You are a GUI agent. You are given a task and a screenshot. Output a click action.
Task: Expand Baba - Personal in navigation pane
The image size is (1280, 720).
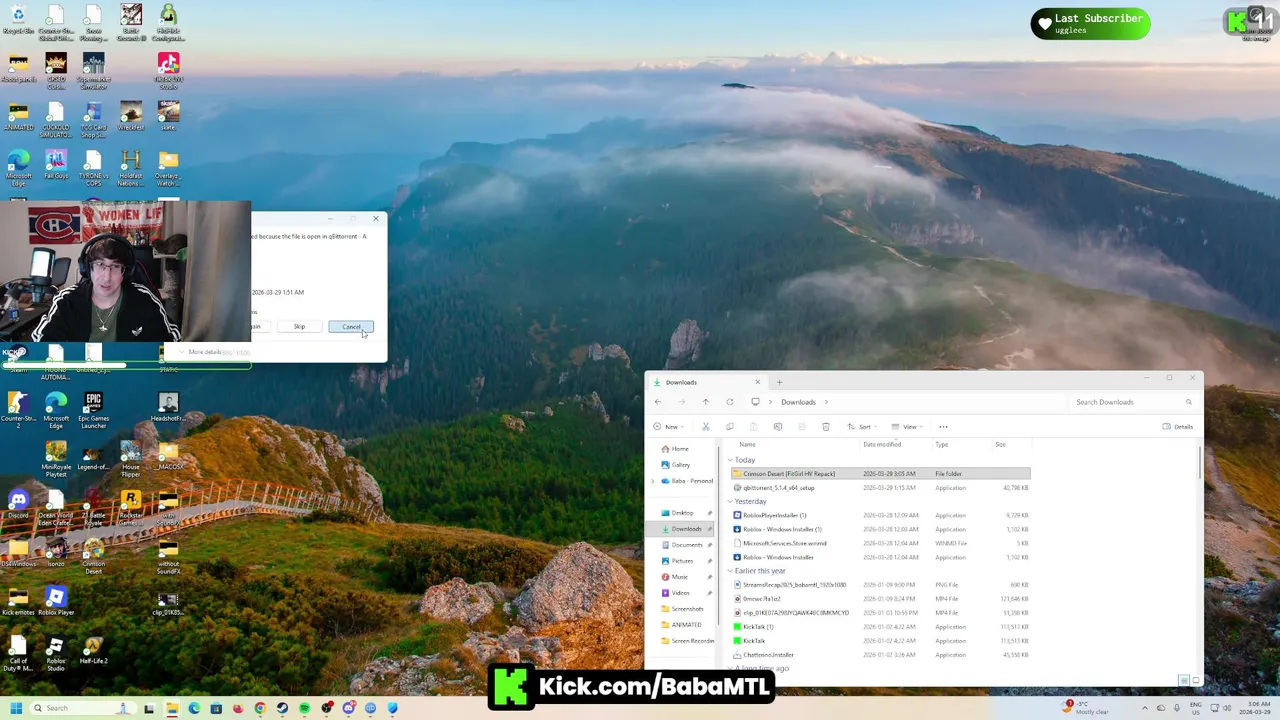[x=654, y=481]
